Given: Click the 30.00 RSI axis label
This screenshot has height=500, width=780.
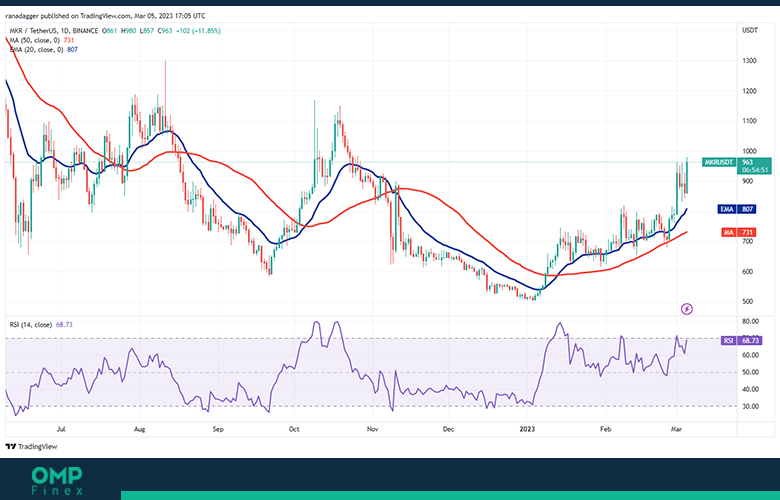Looking at the screenshot, I should [x=750, y=406].
